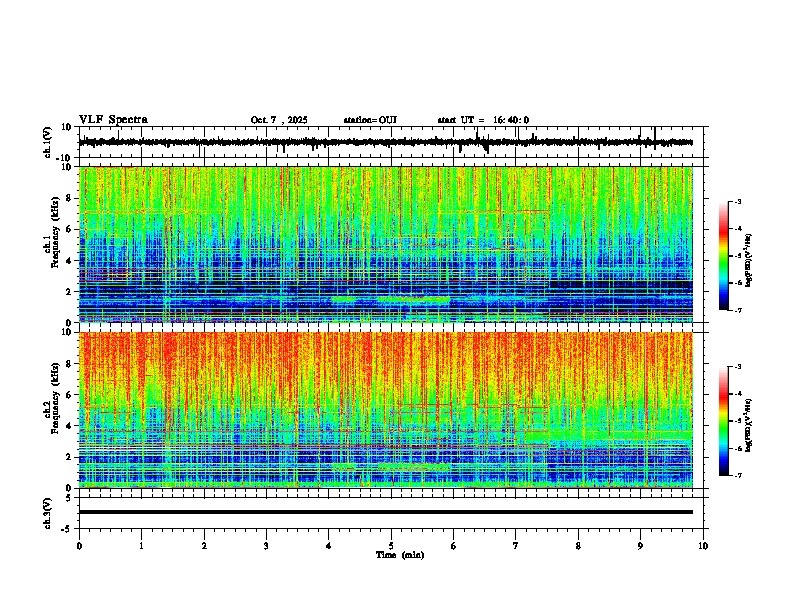792x612 pixels.
Task: Click the "4" kHz tick on ch.2 frequency axis
Action: [70, 426]
